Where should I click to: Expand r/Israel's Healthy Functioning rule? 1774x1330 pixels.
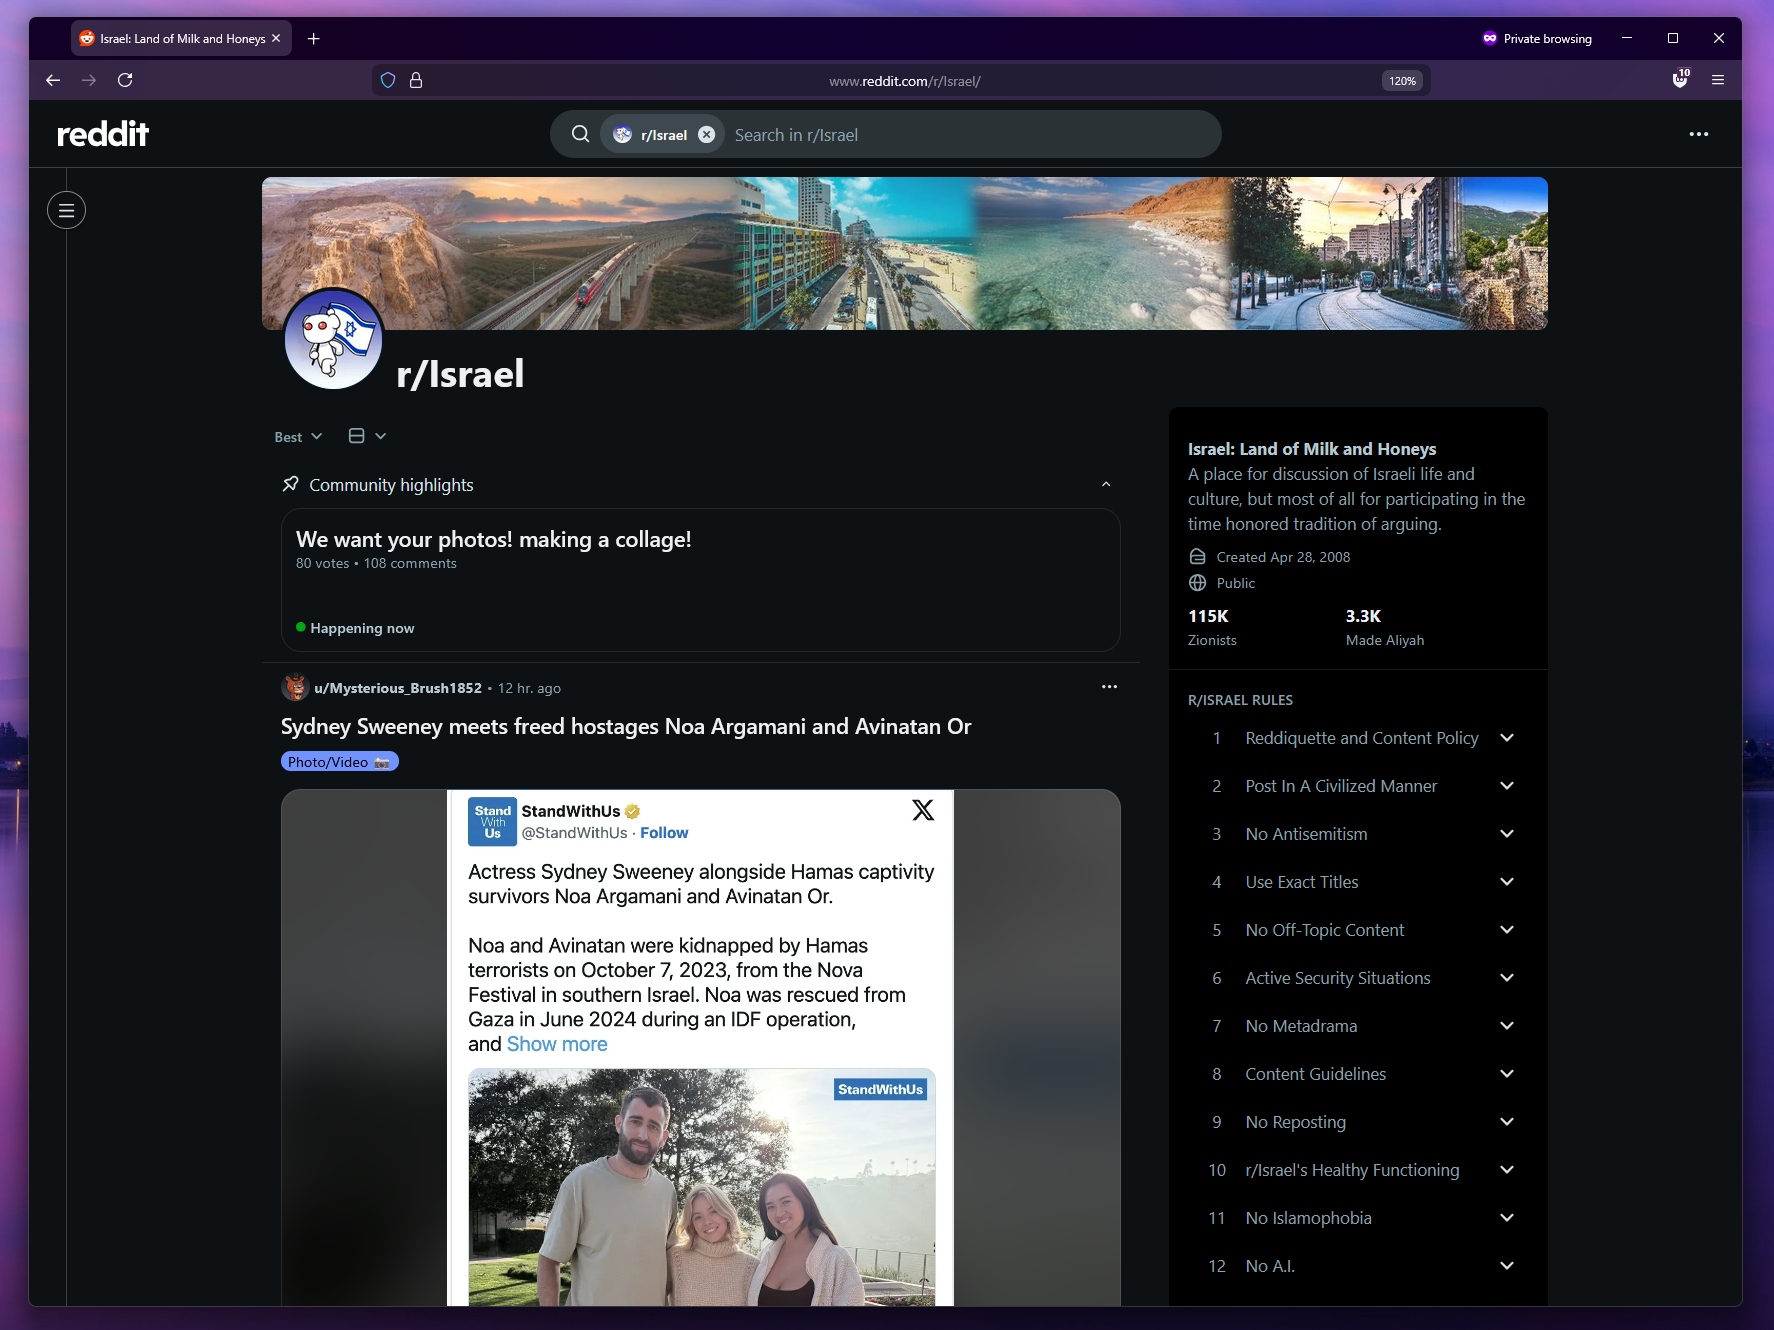tap(1507, 1170)
